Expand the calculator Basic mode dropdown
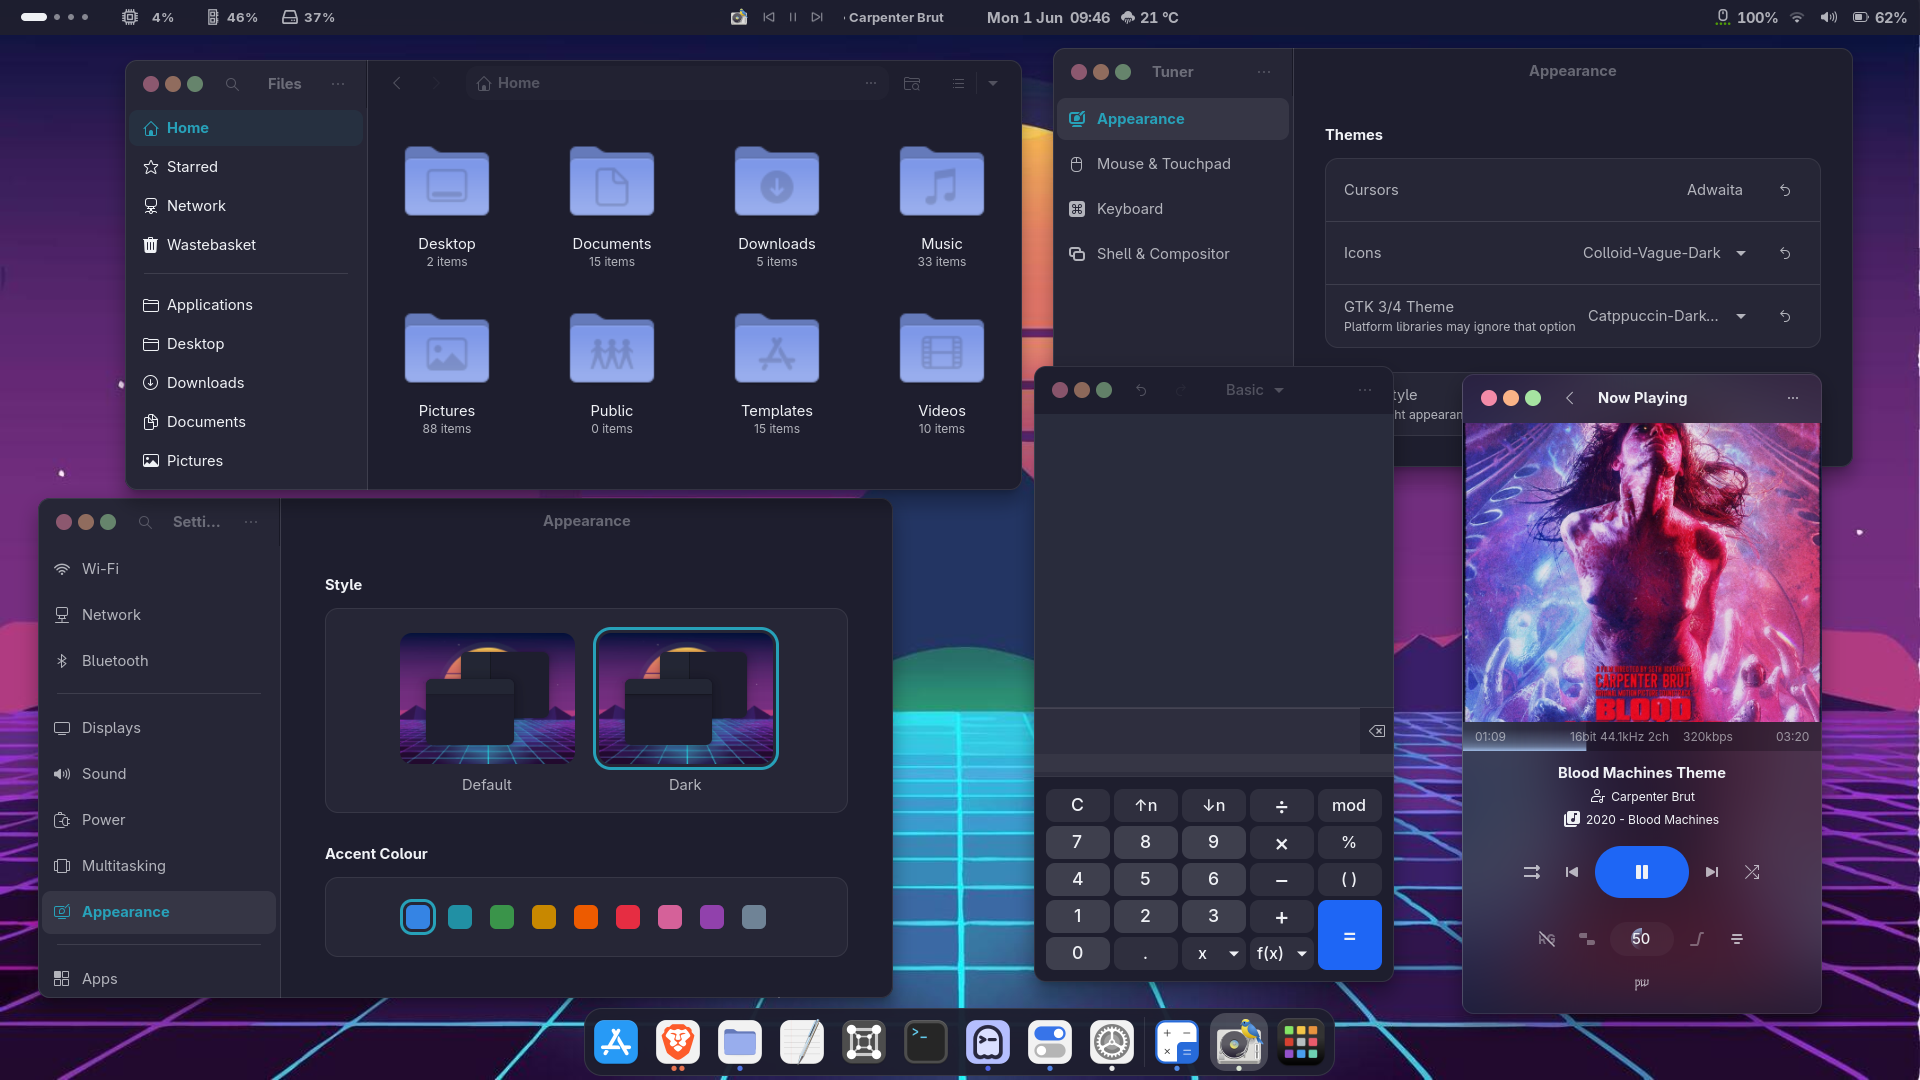Image resolution: width=1920 pixels, height=1080 pixels. pos(1254,390)
